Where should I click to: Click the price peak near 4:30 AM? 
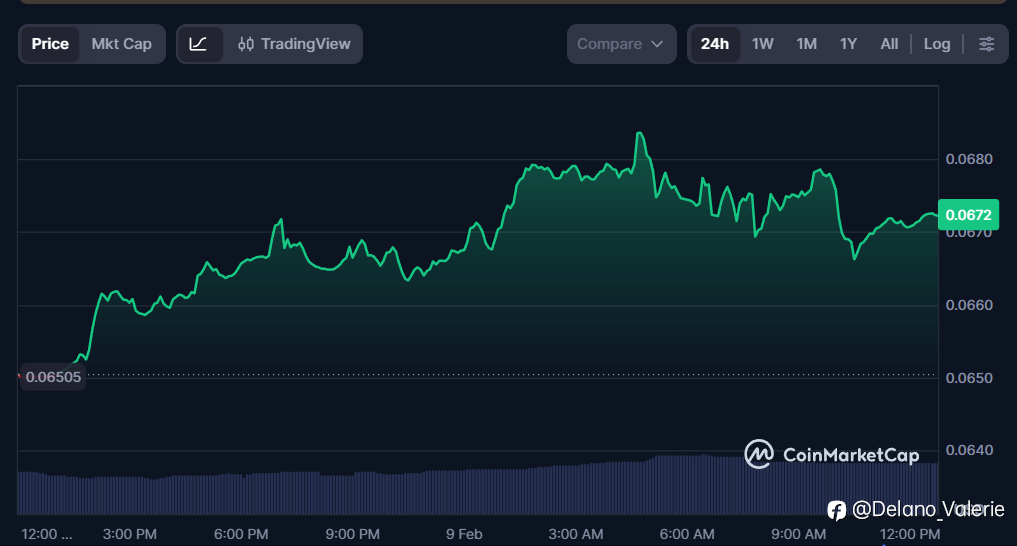point(640,134)
